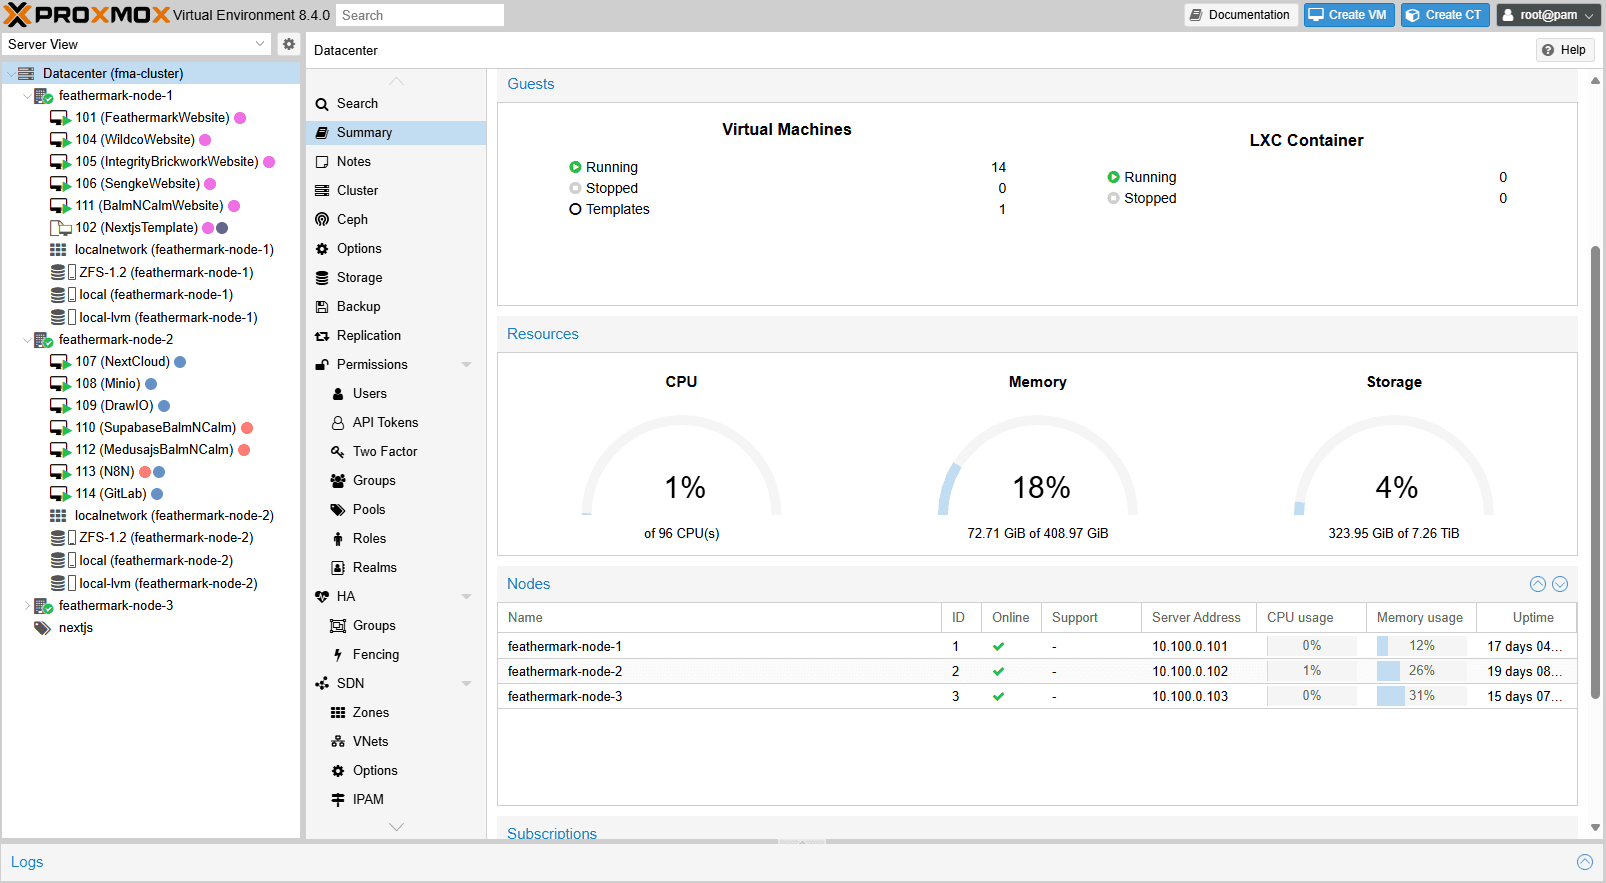Select VM 114 (GitLab) in tree
The height and width of the screenshot is (883, 1606).
pos(150,494)
